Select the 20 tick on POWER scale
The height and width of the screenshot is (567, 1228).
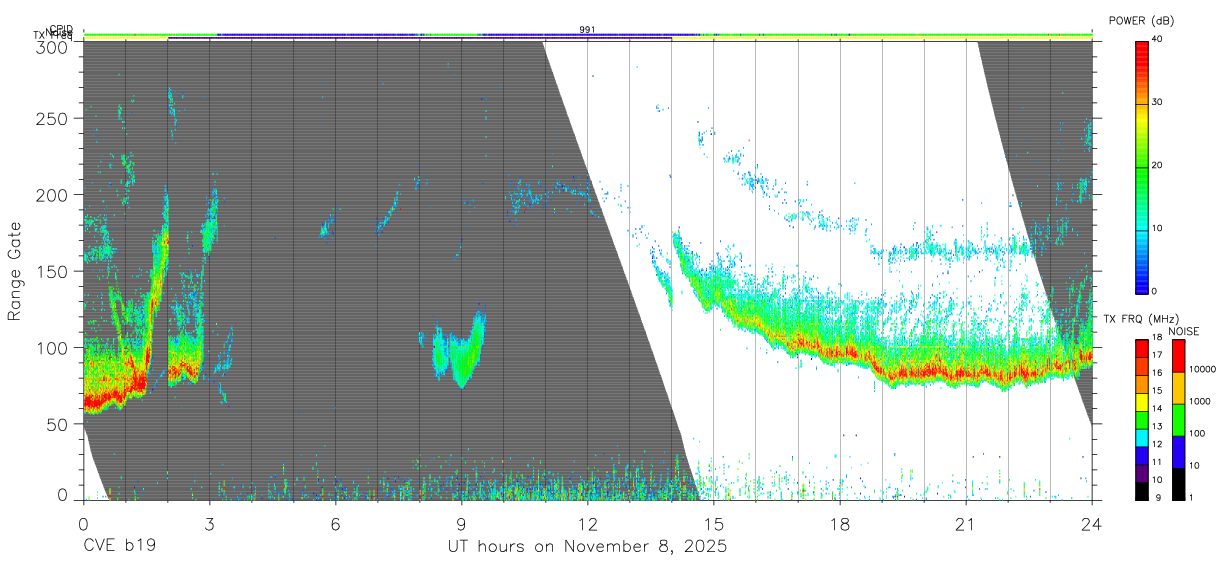tap(1159, 165)
